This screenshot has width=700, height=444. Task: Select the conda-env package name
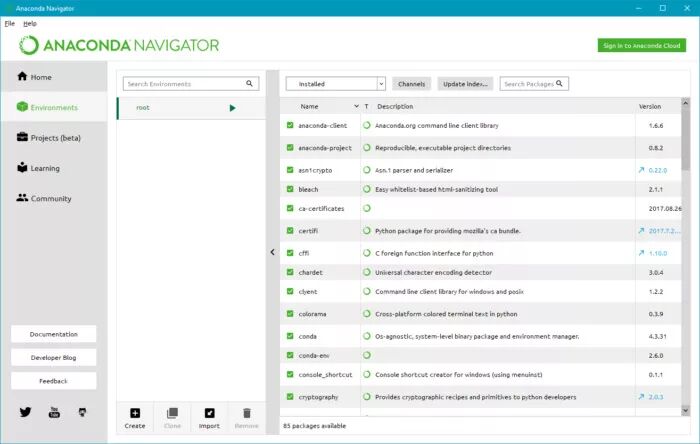coord(314,355)
